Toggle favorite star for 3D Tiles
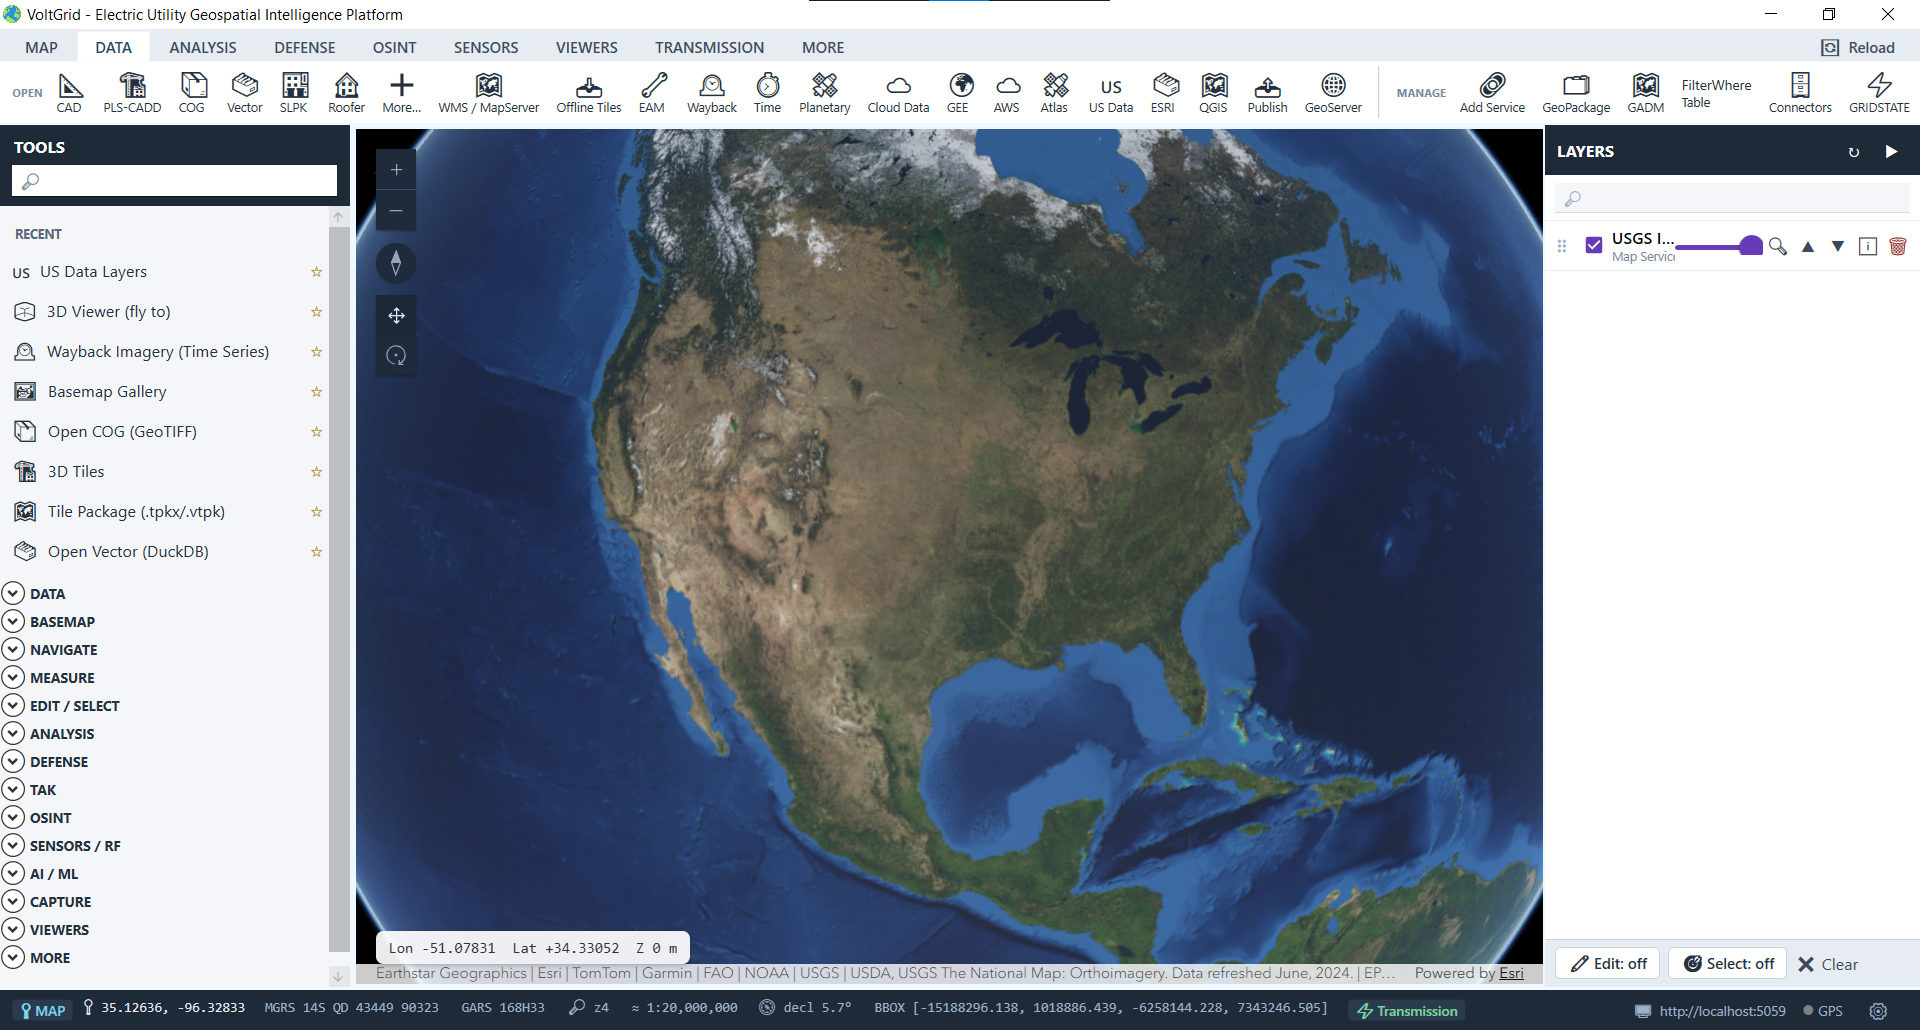Screen dimensions: 1920x1030 pos(316,472)
